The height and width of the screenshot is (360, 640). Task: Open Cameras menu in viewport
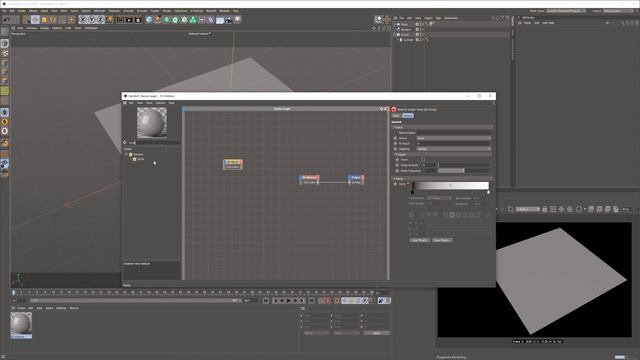click(x=31, y=28)
